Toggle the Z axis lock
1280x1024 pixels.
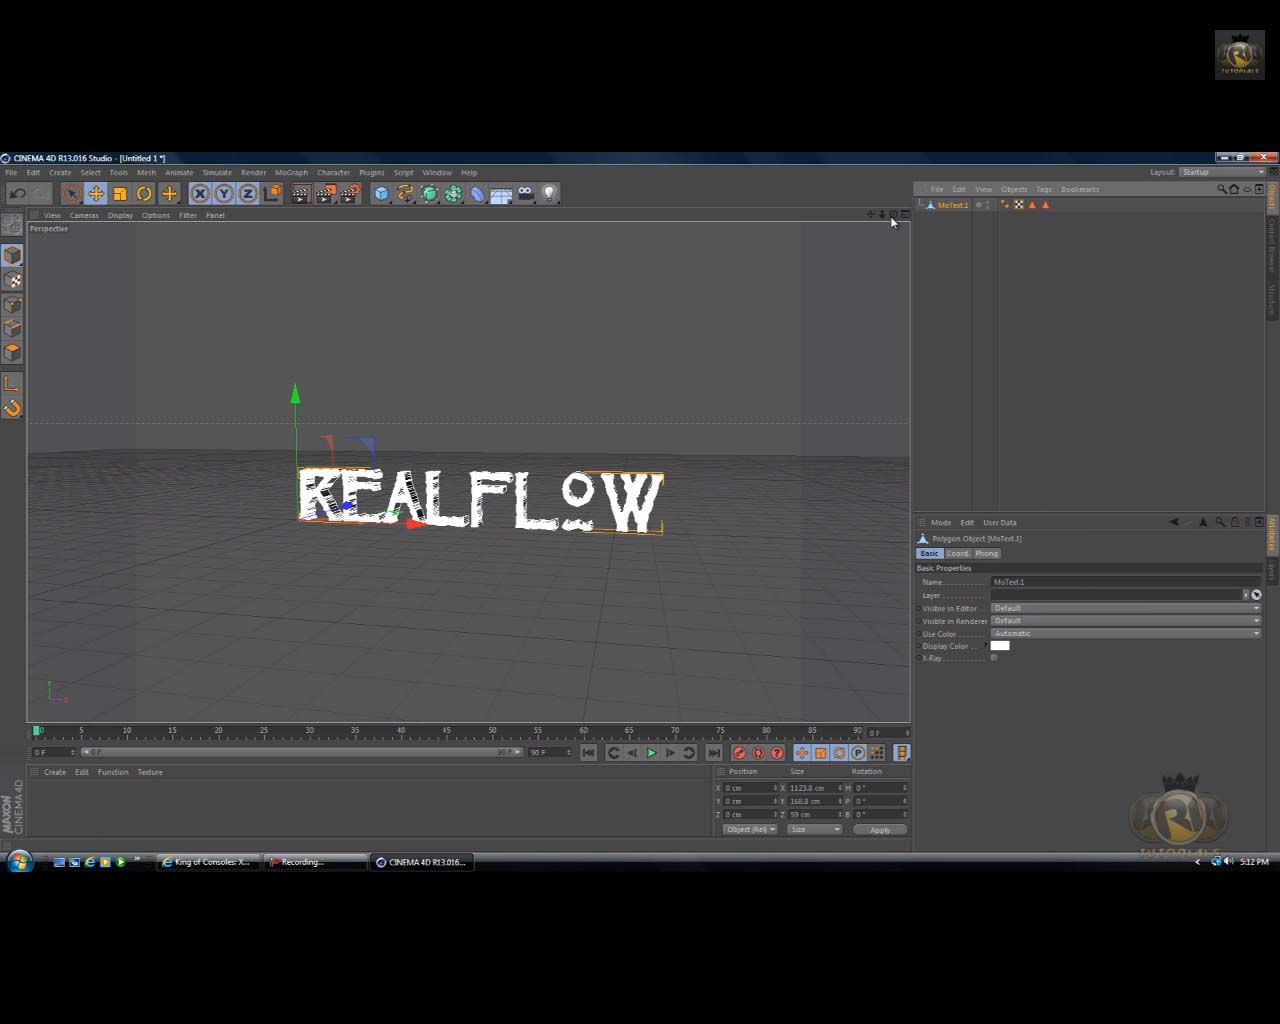tap(248, 194)
